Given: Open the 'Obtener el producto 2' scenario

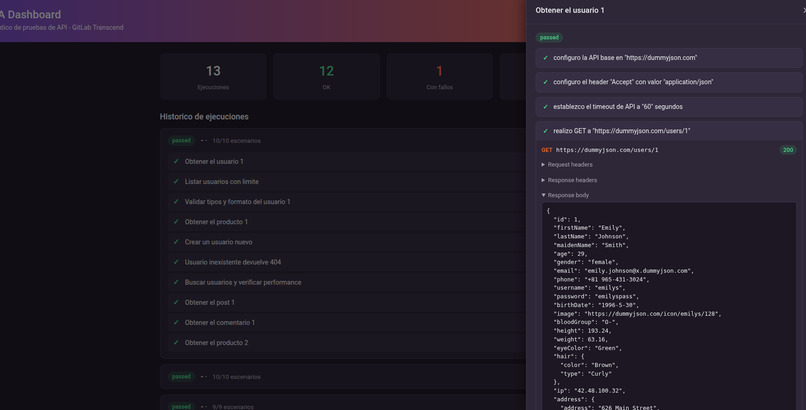Looking at the screenshot, I should click(347, 343).
